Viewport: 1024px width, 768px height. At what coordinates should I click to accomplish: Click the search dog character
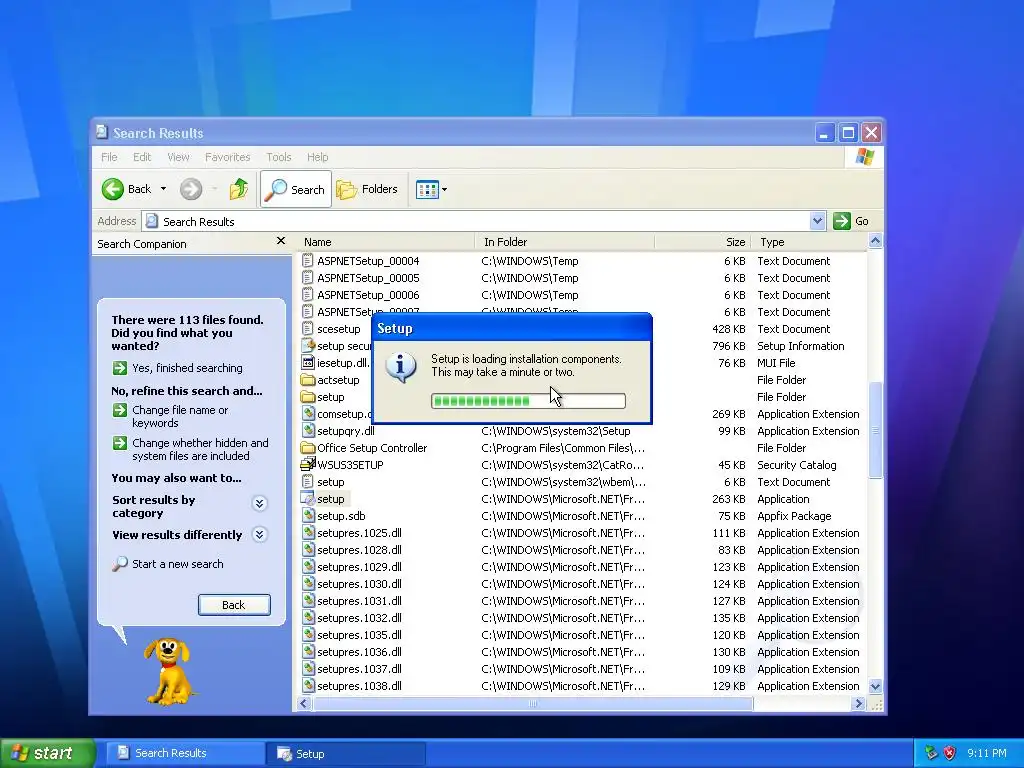click(168, 671)
